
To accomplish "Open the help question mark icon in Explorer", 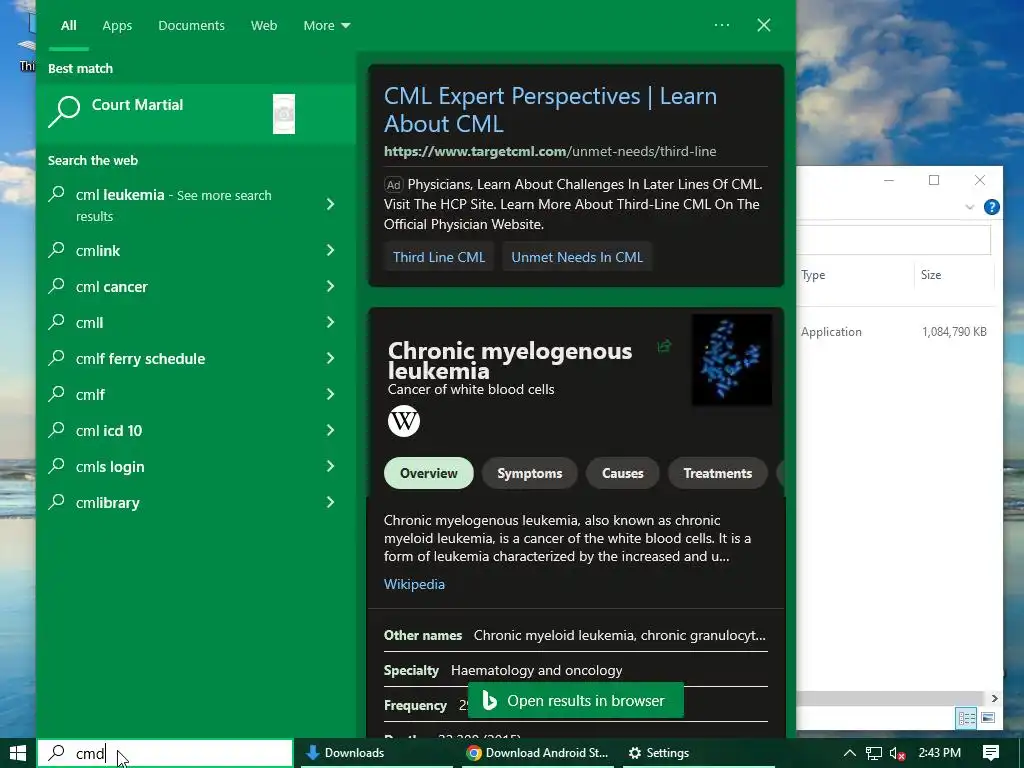I will pos(991,207).
